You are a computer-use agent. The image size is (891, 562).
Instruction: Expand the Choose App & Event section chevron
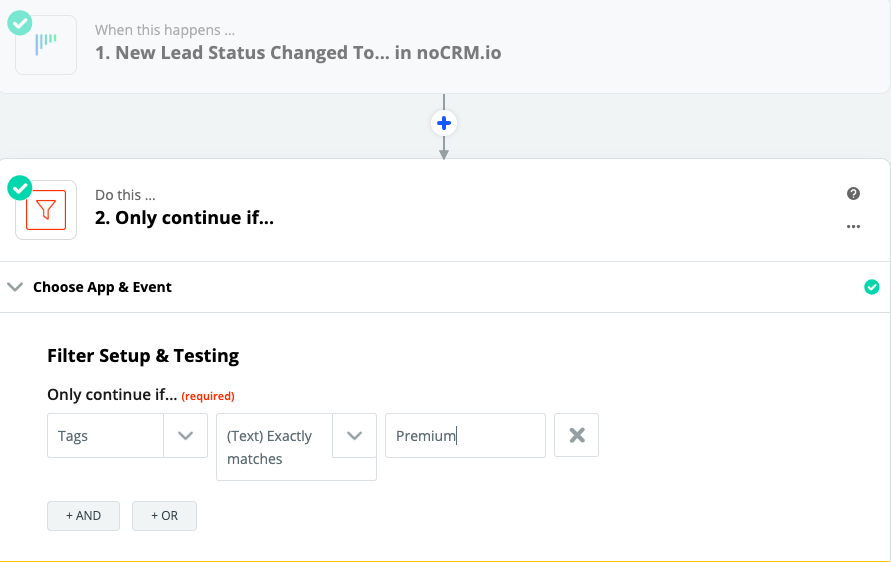[x=15, y=287]
